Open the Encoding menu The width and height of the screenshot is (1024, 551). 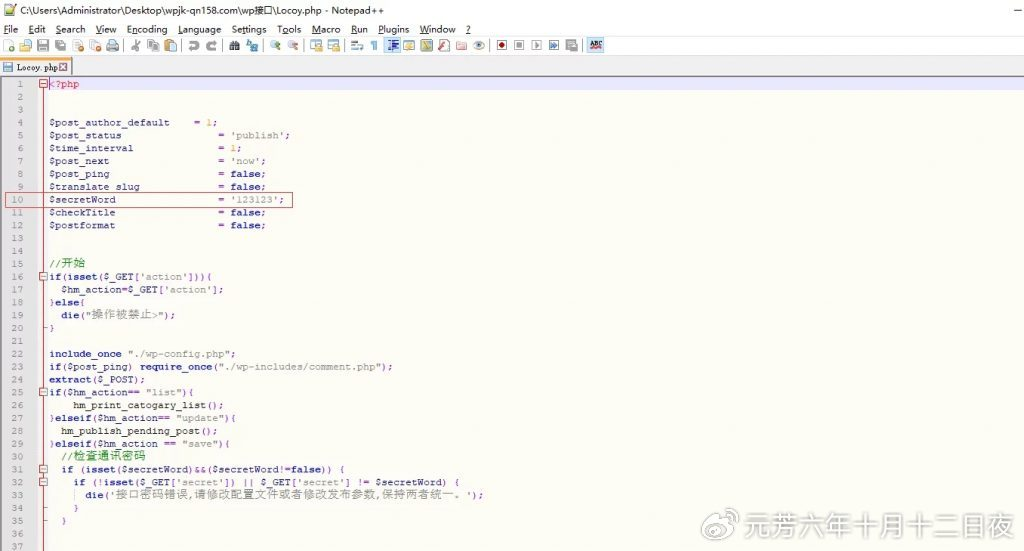click(147, 29)
